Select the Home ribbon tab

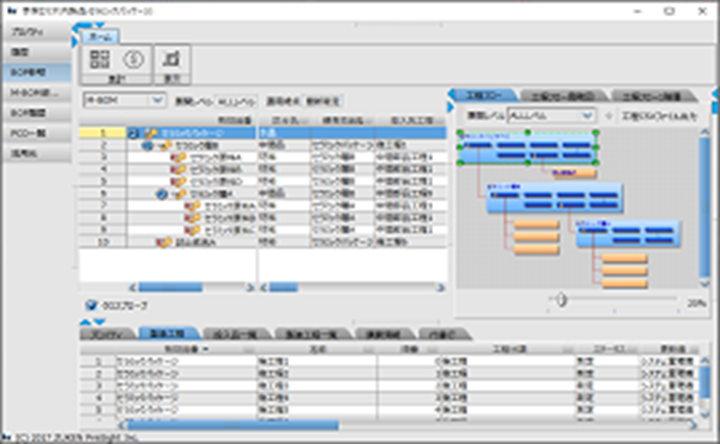102,36
